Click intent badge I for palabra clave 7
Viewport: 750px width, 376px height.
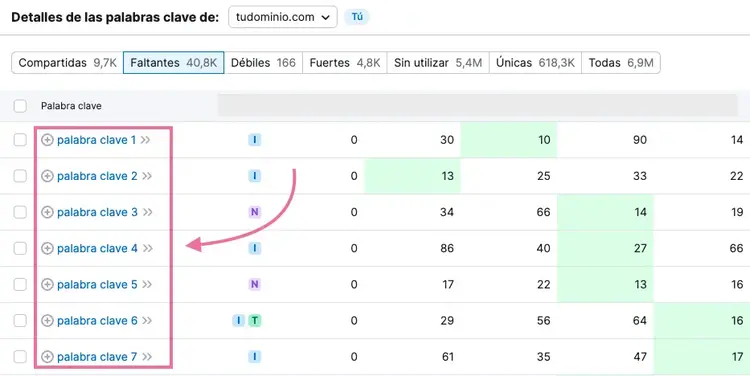(x=254, y=357)
